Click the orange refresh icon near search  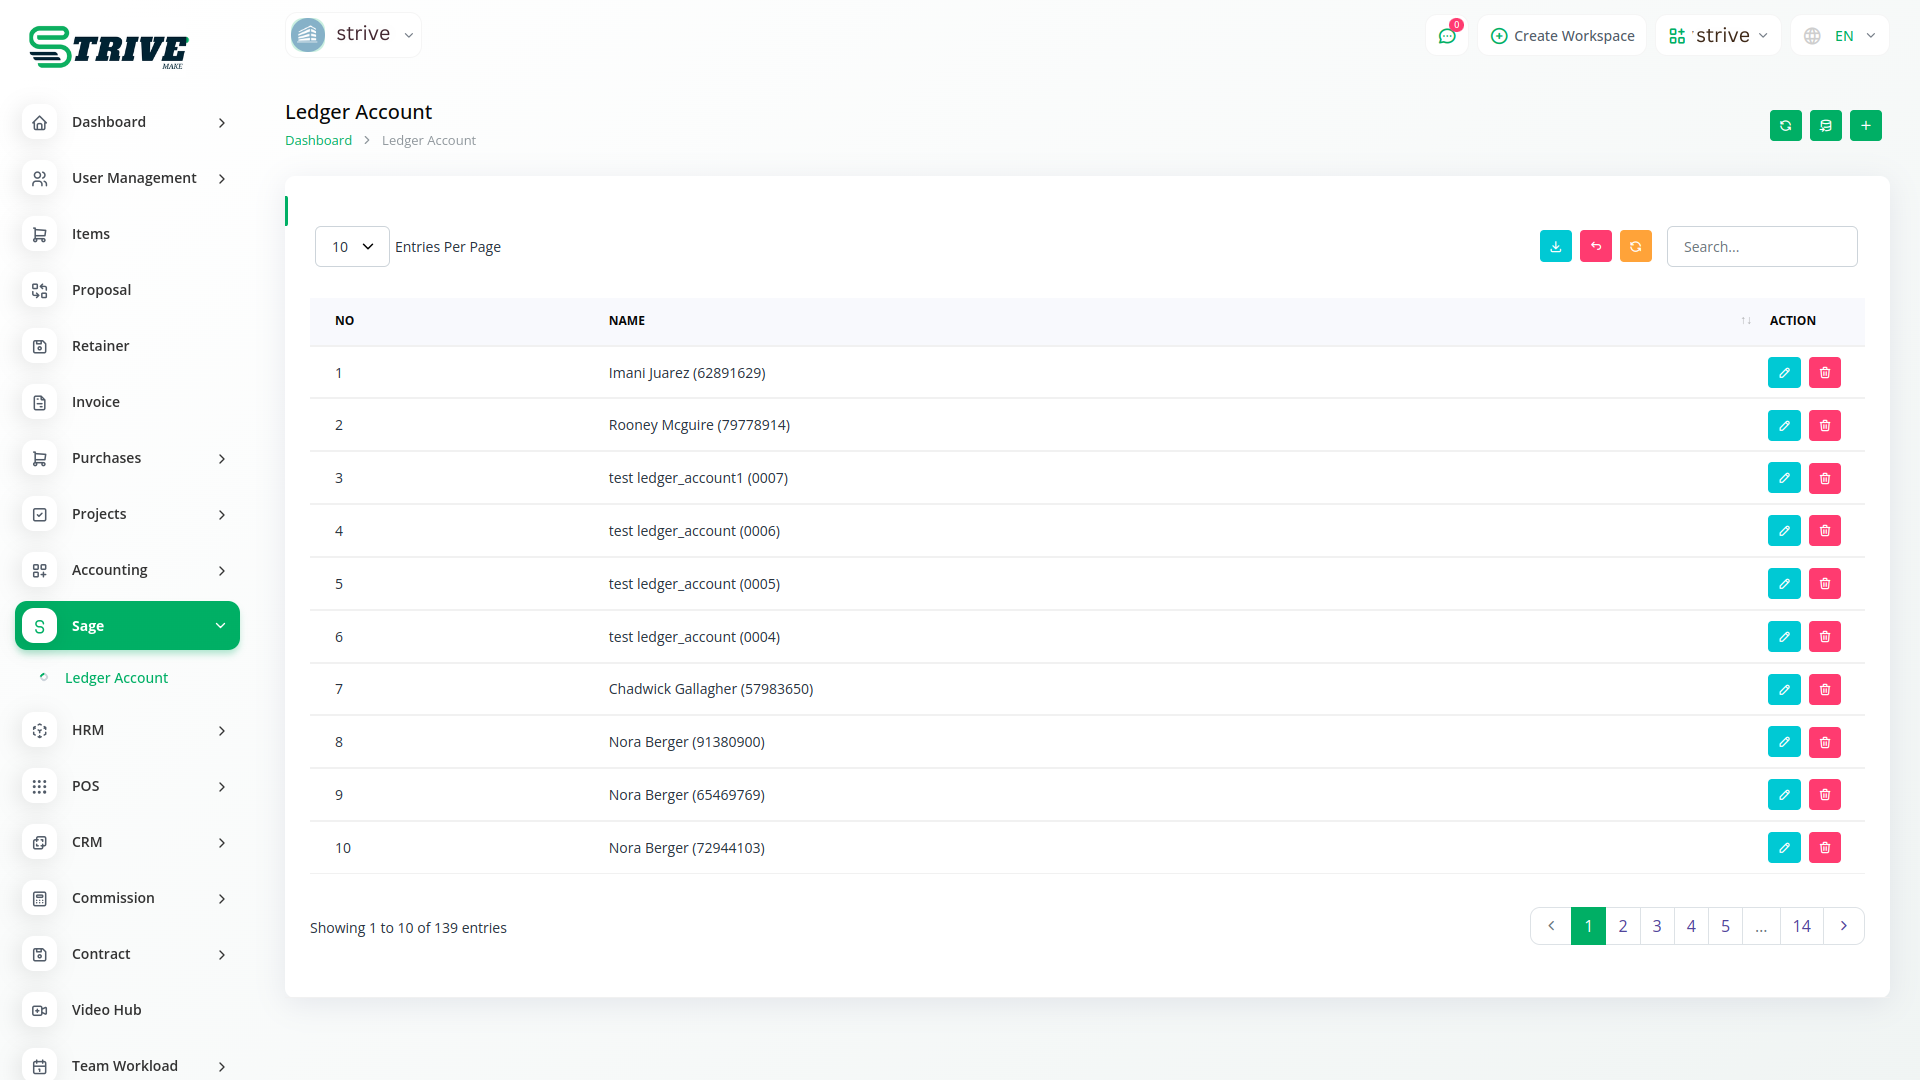click(x=1635, y=246)
